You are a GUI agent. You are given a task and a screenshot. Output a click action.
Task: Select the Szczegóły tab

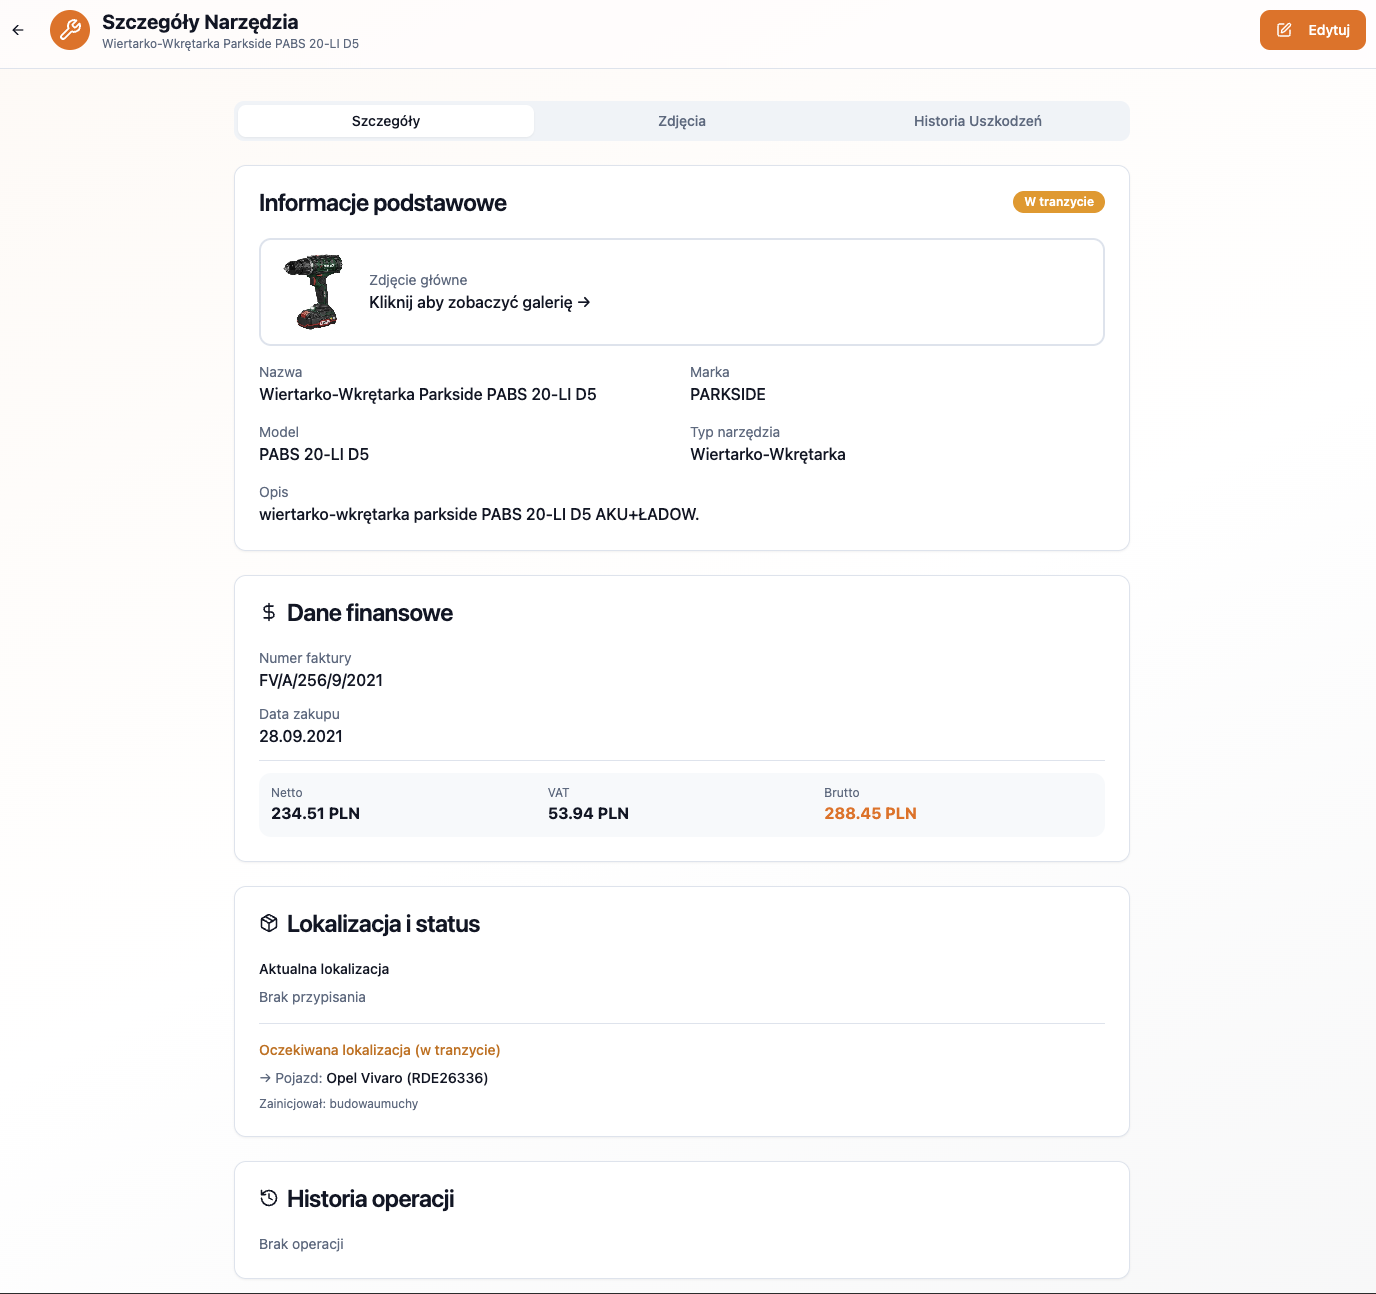(x=386, y=120)
